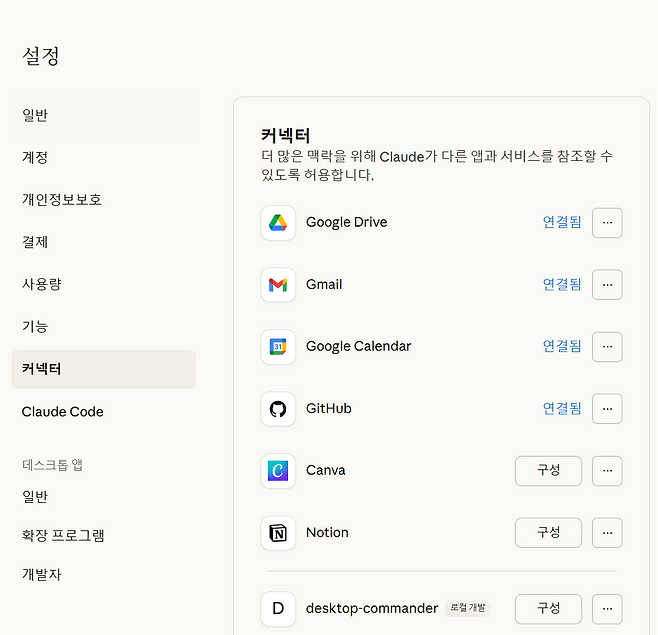Click the 연결됨 status for Google Drive
The image size is (658, 635).
click(x=562, y=222)
